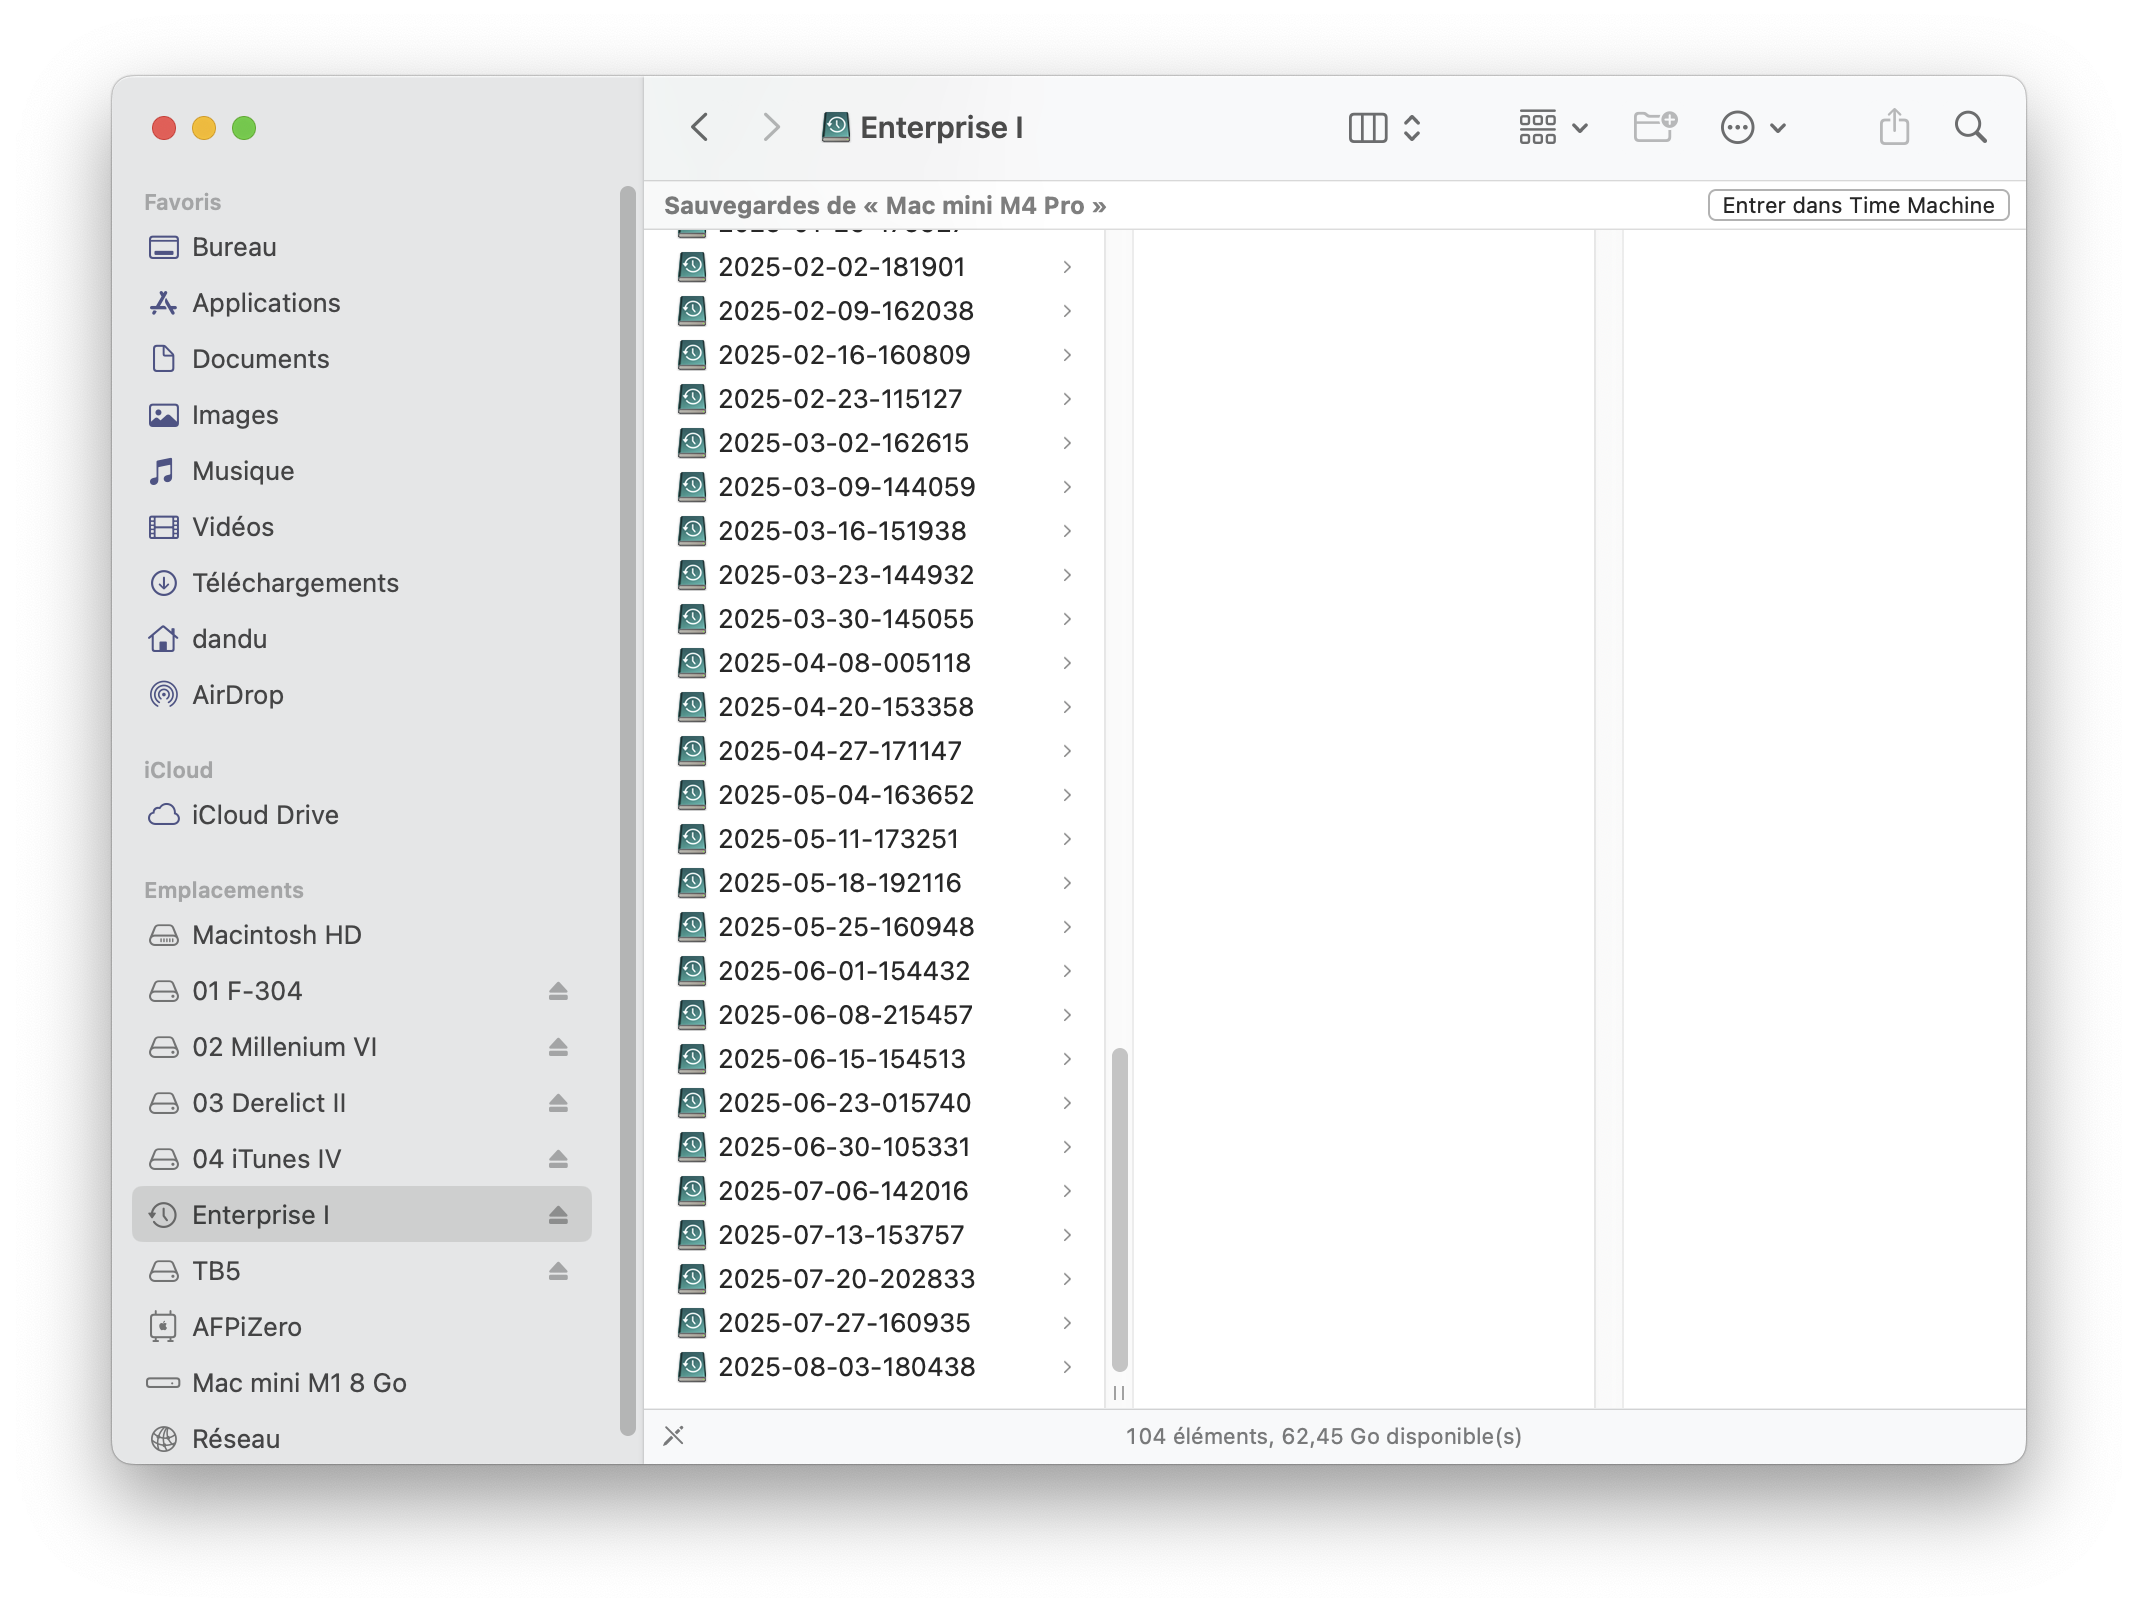Image resolution: width=2138 pixels, height=1612 pixels.
Task: Open the group-by grid dropdown
Action: pyautogui.click(x=1553, y=127)
